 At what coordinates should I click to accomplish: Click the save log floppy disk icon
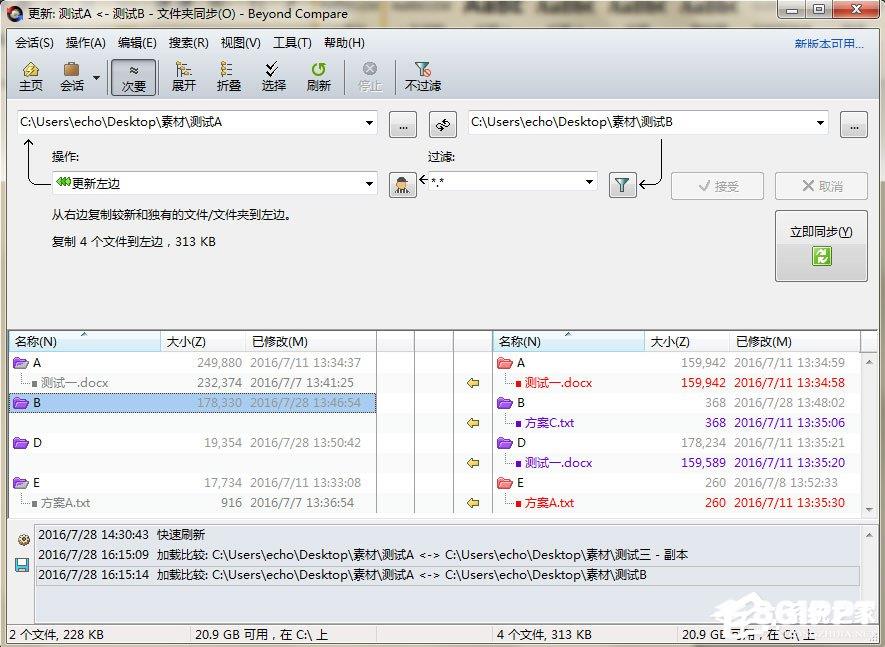point(22,565)
